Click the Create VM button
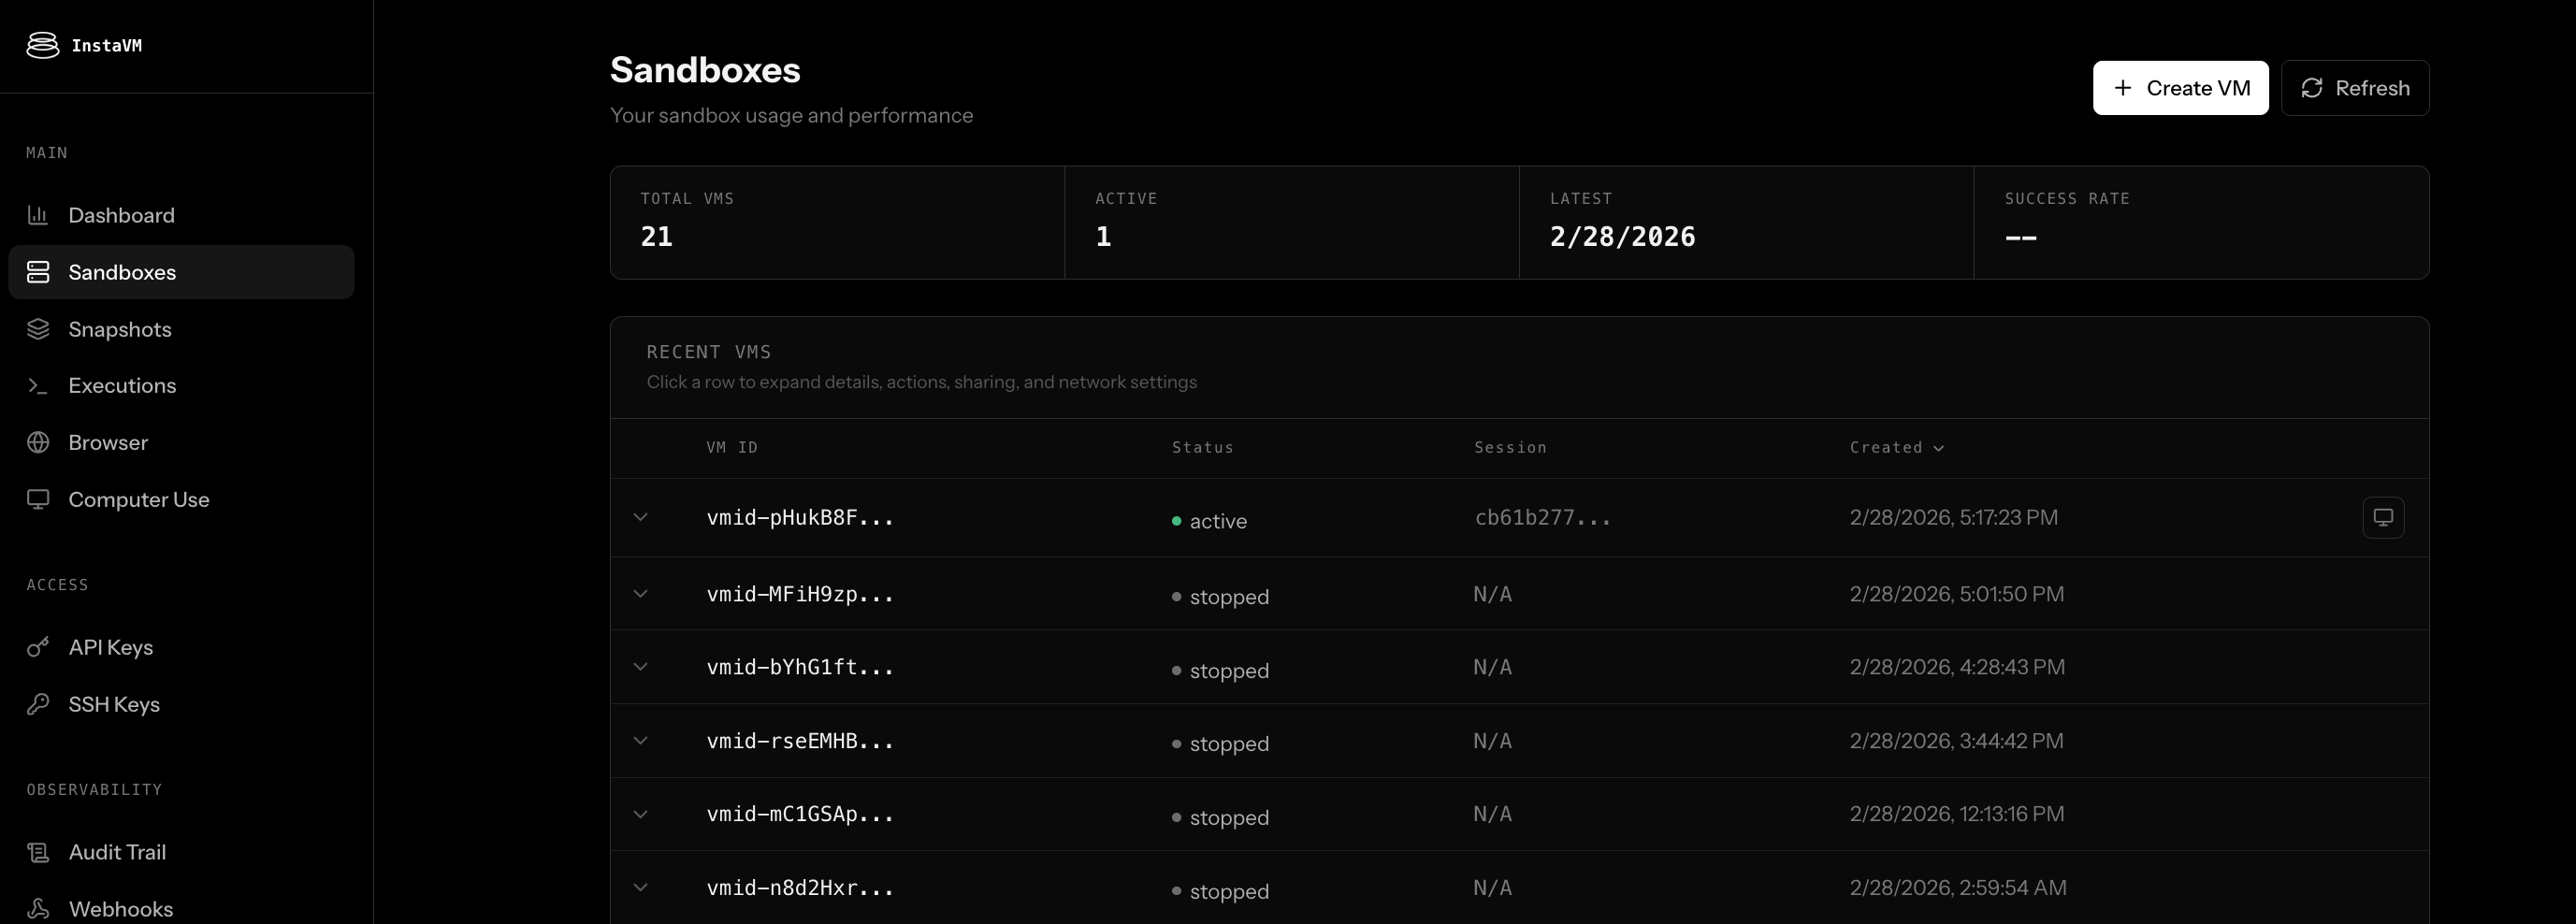Viewport: 2576px width, 924px height. click(x=2180, y=88)
